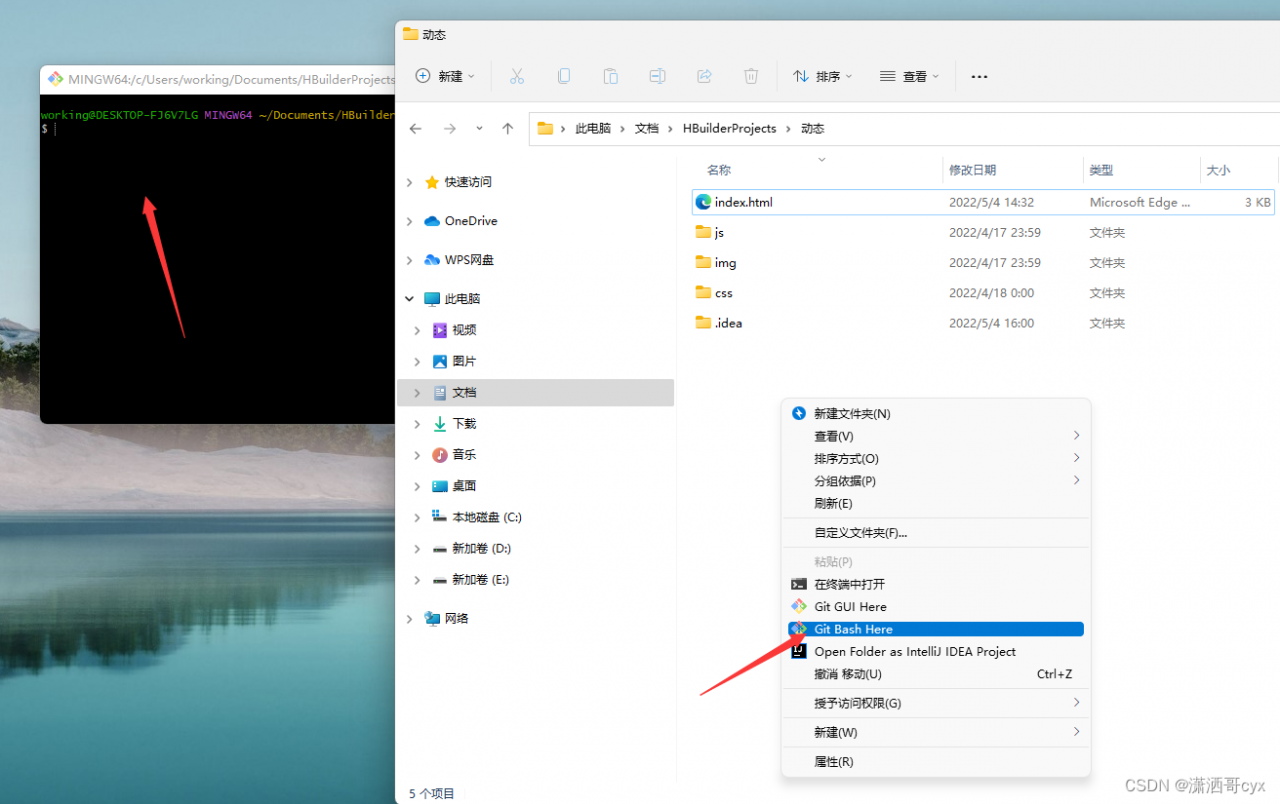Expand the 本地磁盘 (C:) tree node

417,517
